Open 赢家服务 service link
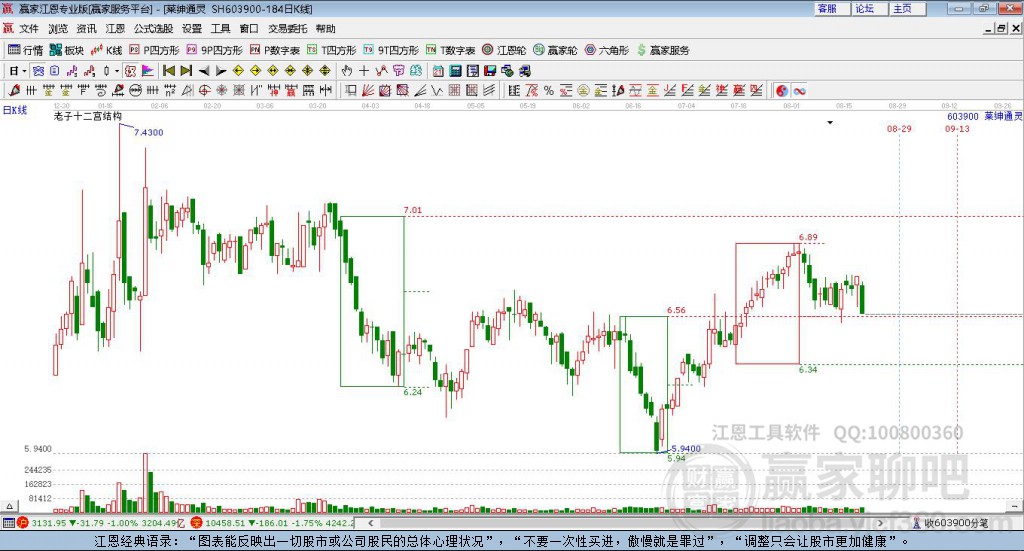This screenshot has width=1024, height=551. (x=663, y=50)
